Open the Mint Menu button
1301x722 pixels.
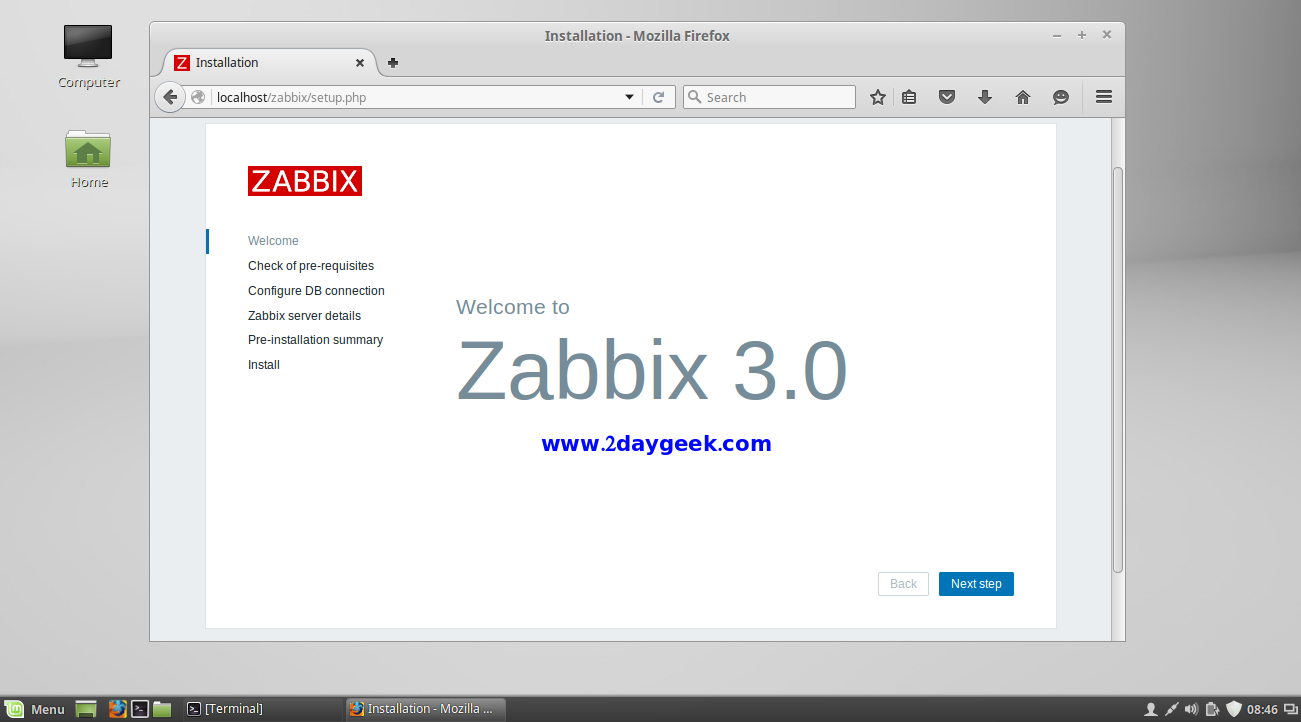coord(36,709)
